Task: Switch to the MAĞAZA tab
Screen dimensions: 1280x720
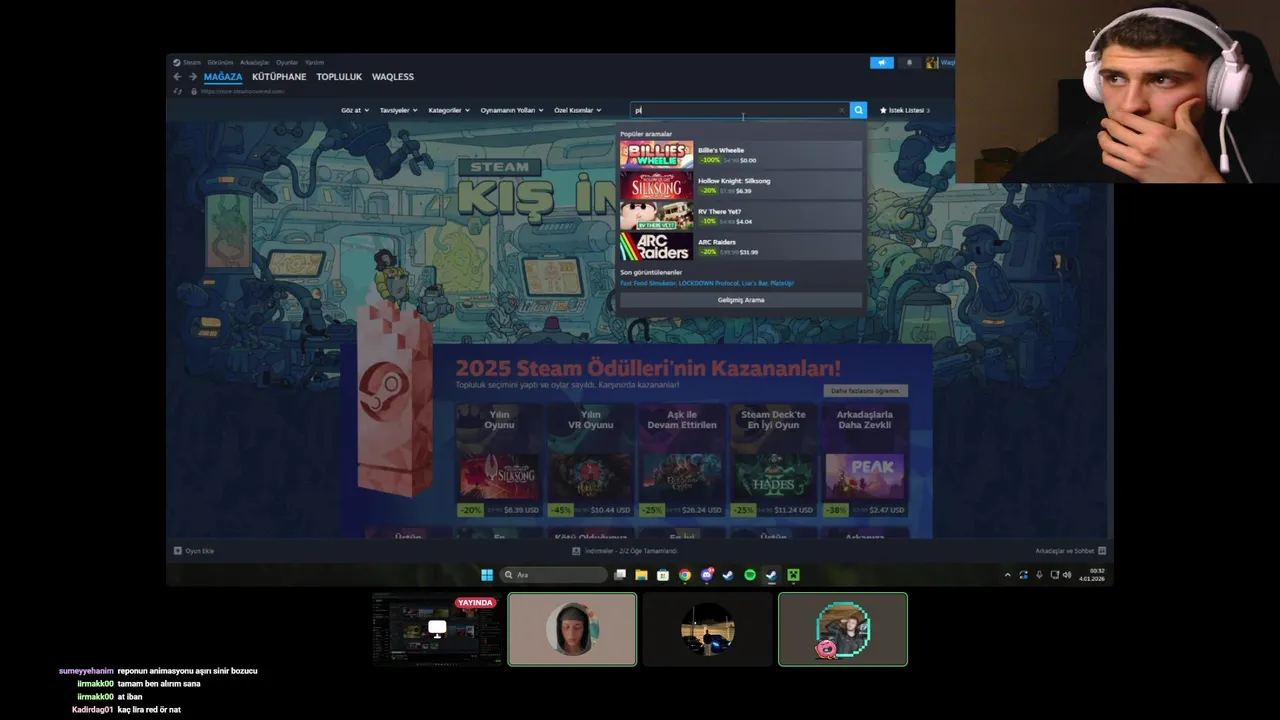Action: (223, 77)
